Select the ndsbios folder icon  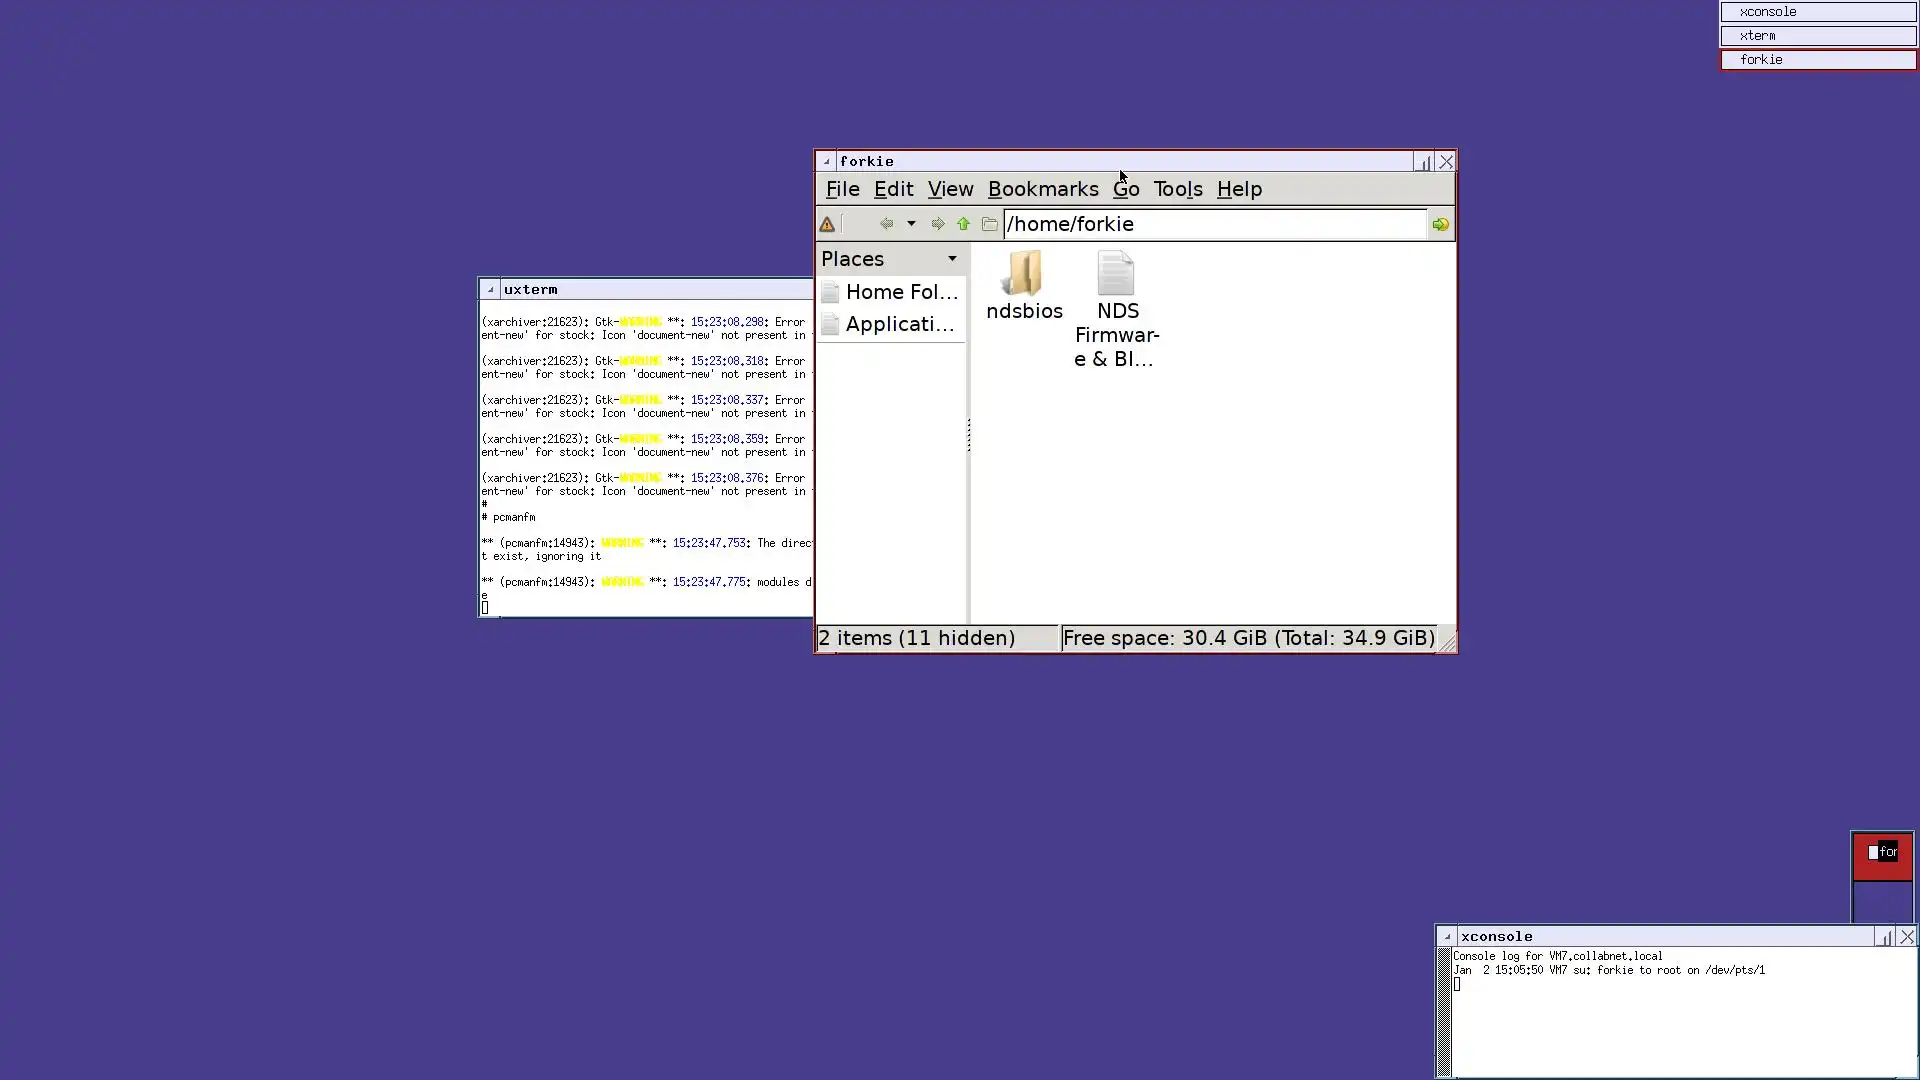click(x=1023, y=274)
